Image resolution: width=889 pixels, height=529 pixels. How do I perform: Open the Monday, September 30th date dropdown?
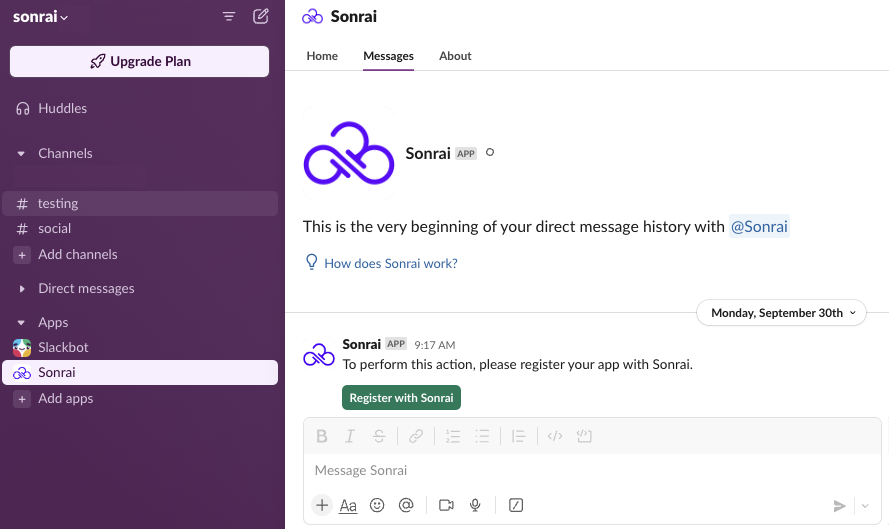(781, 313)
